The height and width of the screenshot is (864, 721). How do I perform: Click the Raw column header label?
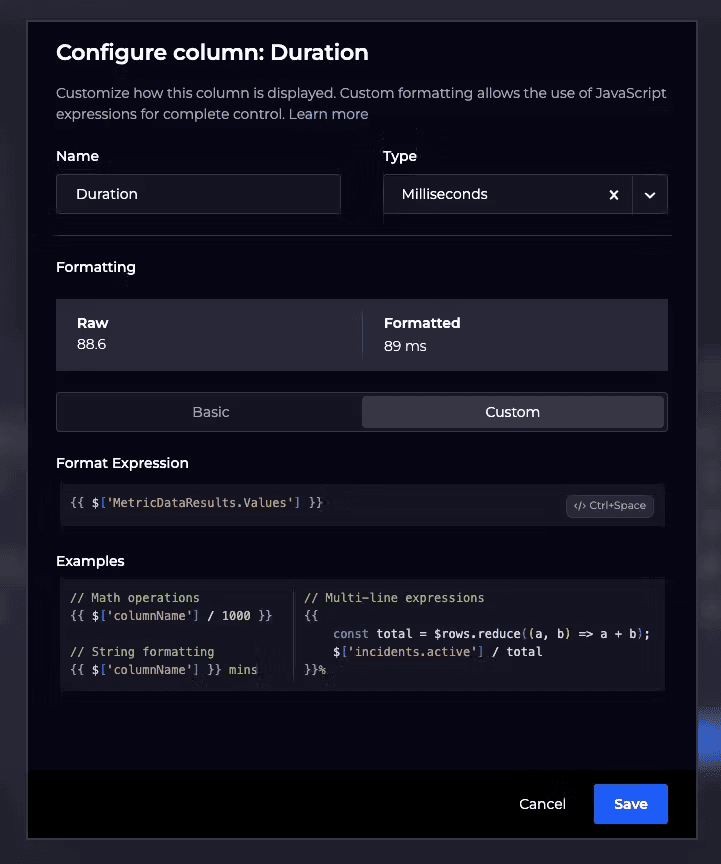pyautogui.click(x=93, y=323)
